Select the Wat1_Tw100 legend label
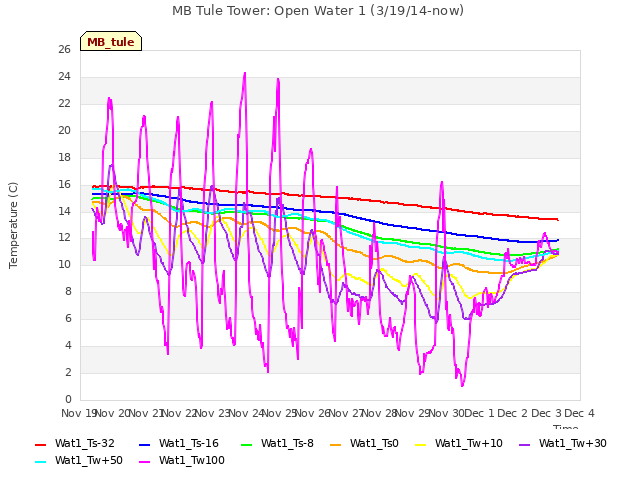Viewport: 640px width, 480px height. point(191,461)
